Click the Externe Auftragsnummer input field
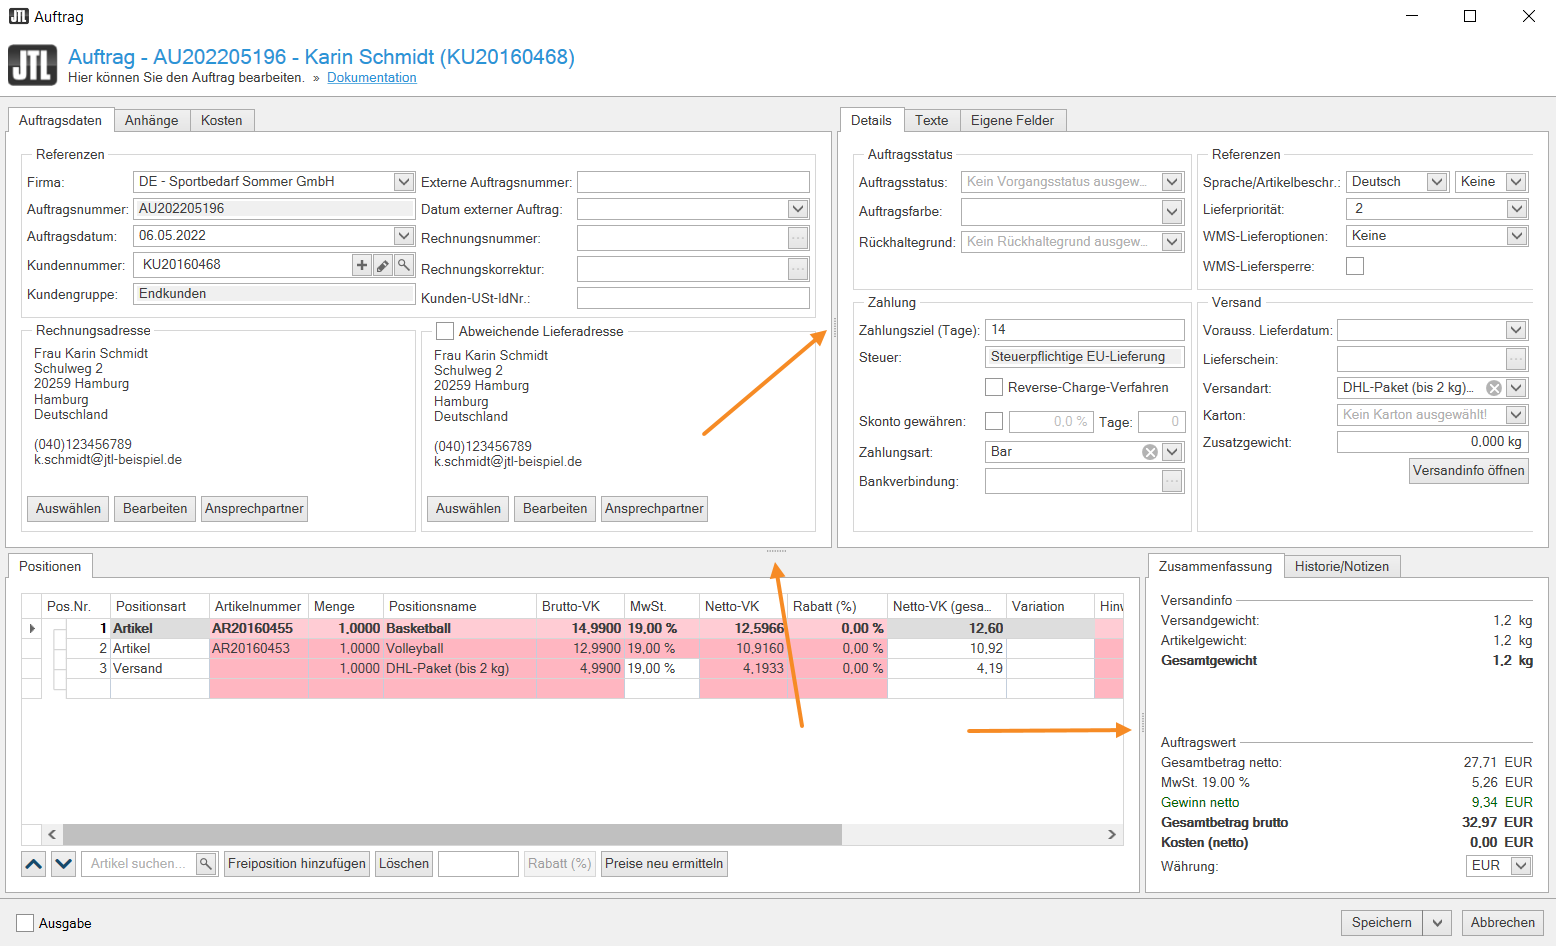This screenshot has height=946, width=1556. [693, 182]
